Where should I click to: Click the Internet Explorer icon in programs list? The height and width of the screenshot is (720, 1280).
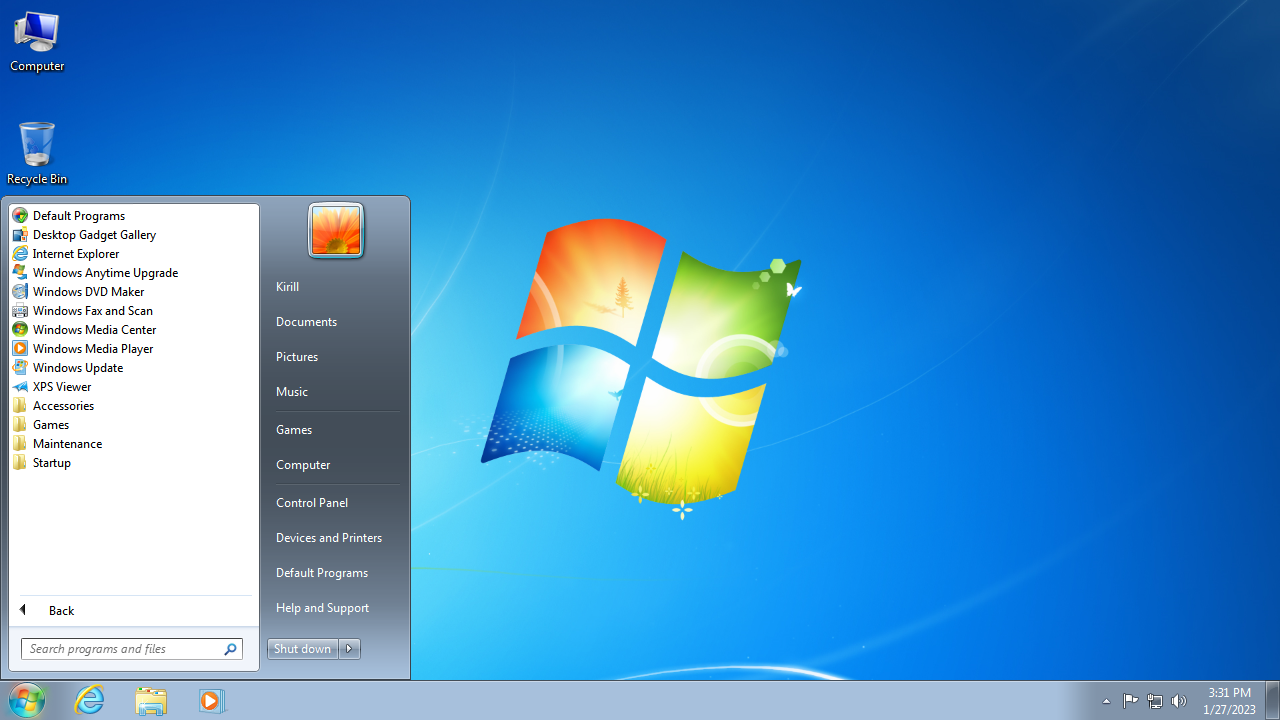pos(20,254)
